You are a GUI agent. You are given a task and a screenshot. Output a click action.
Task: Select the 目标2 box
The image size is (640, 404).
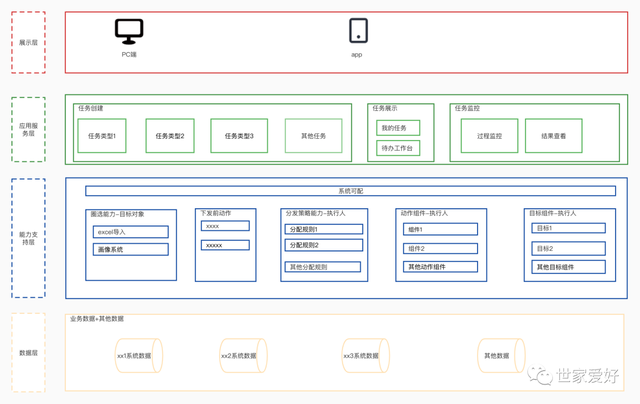click(x=569, y=249)
